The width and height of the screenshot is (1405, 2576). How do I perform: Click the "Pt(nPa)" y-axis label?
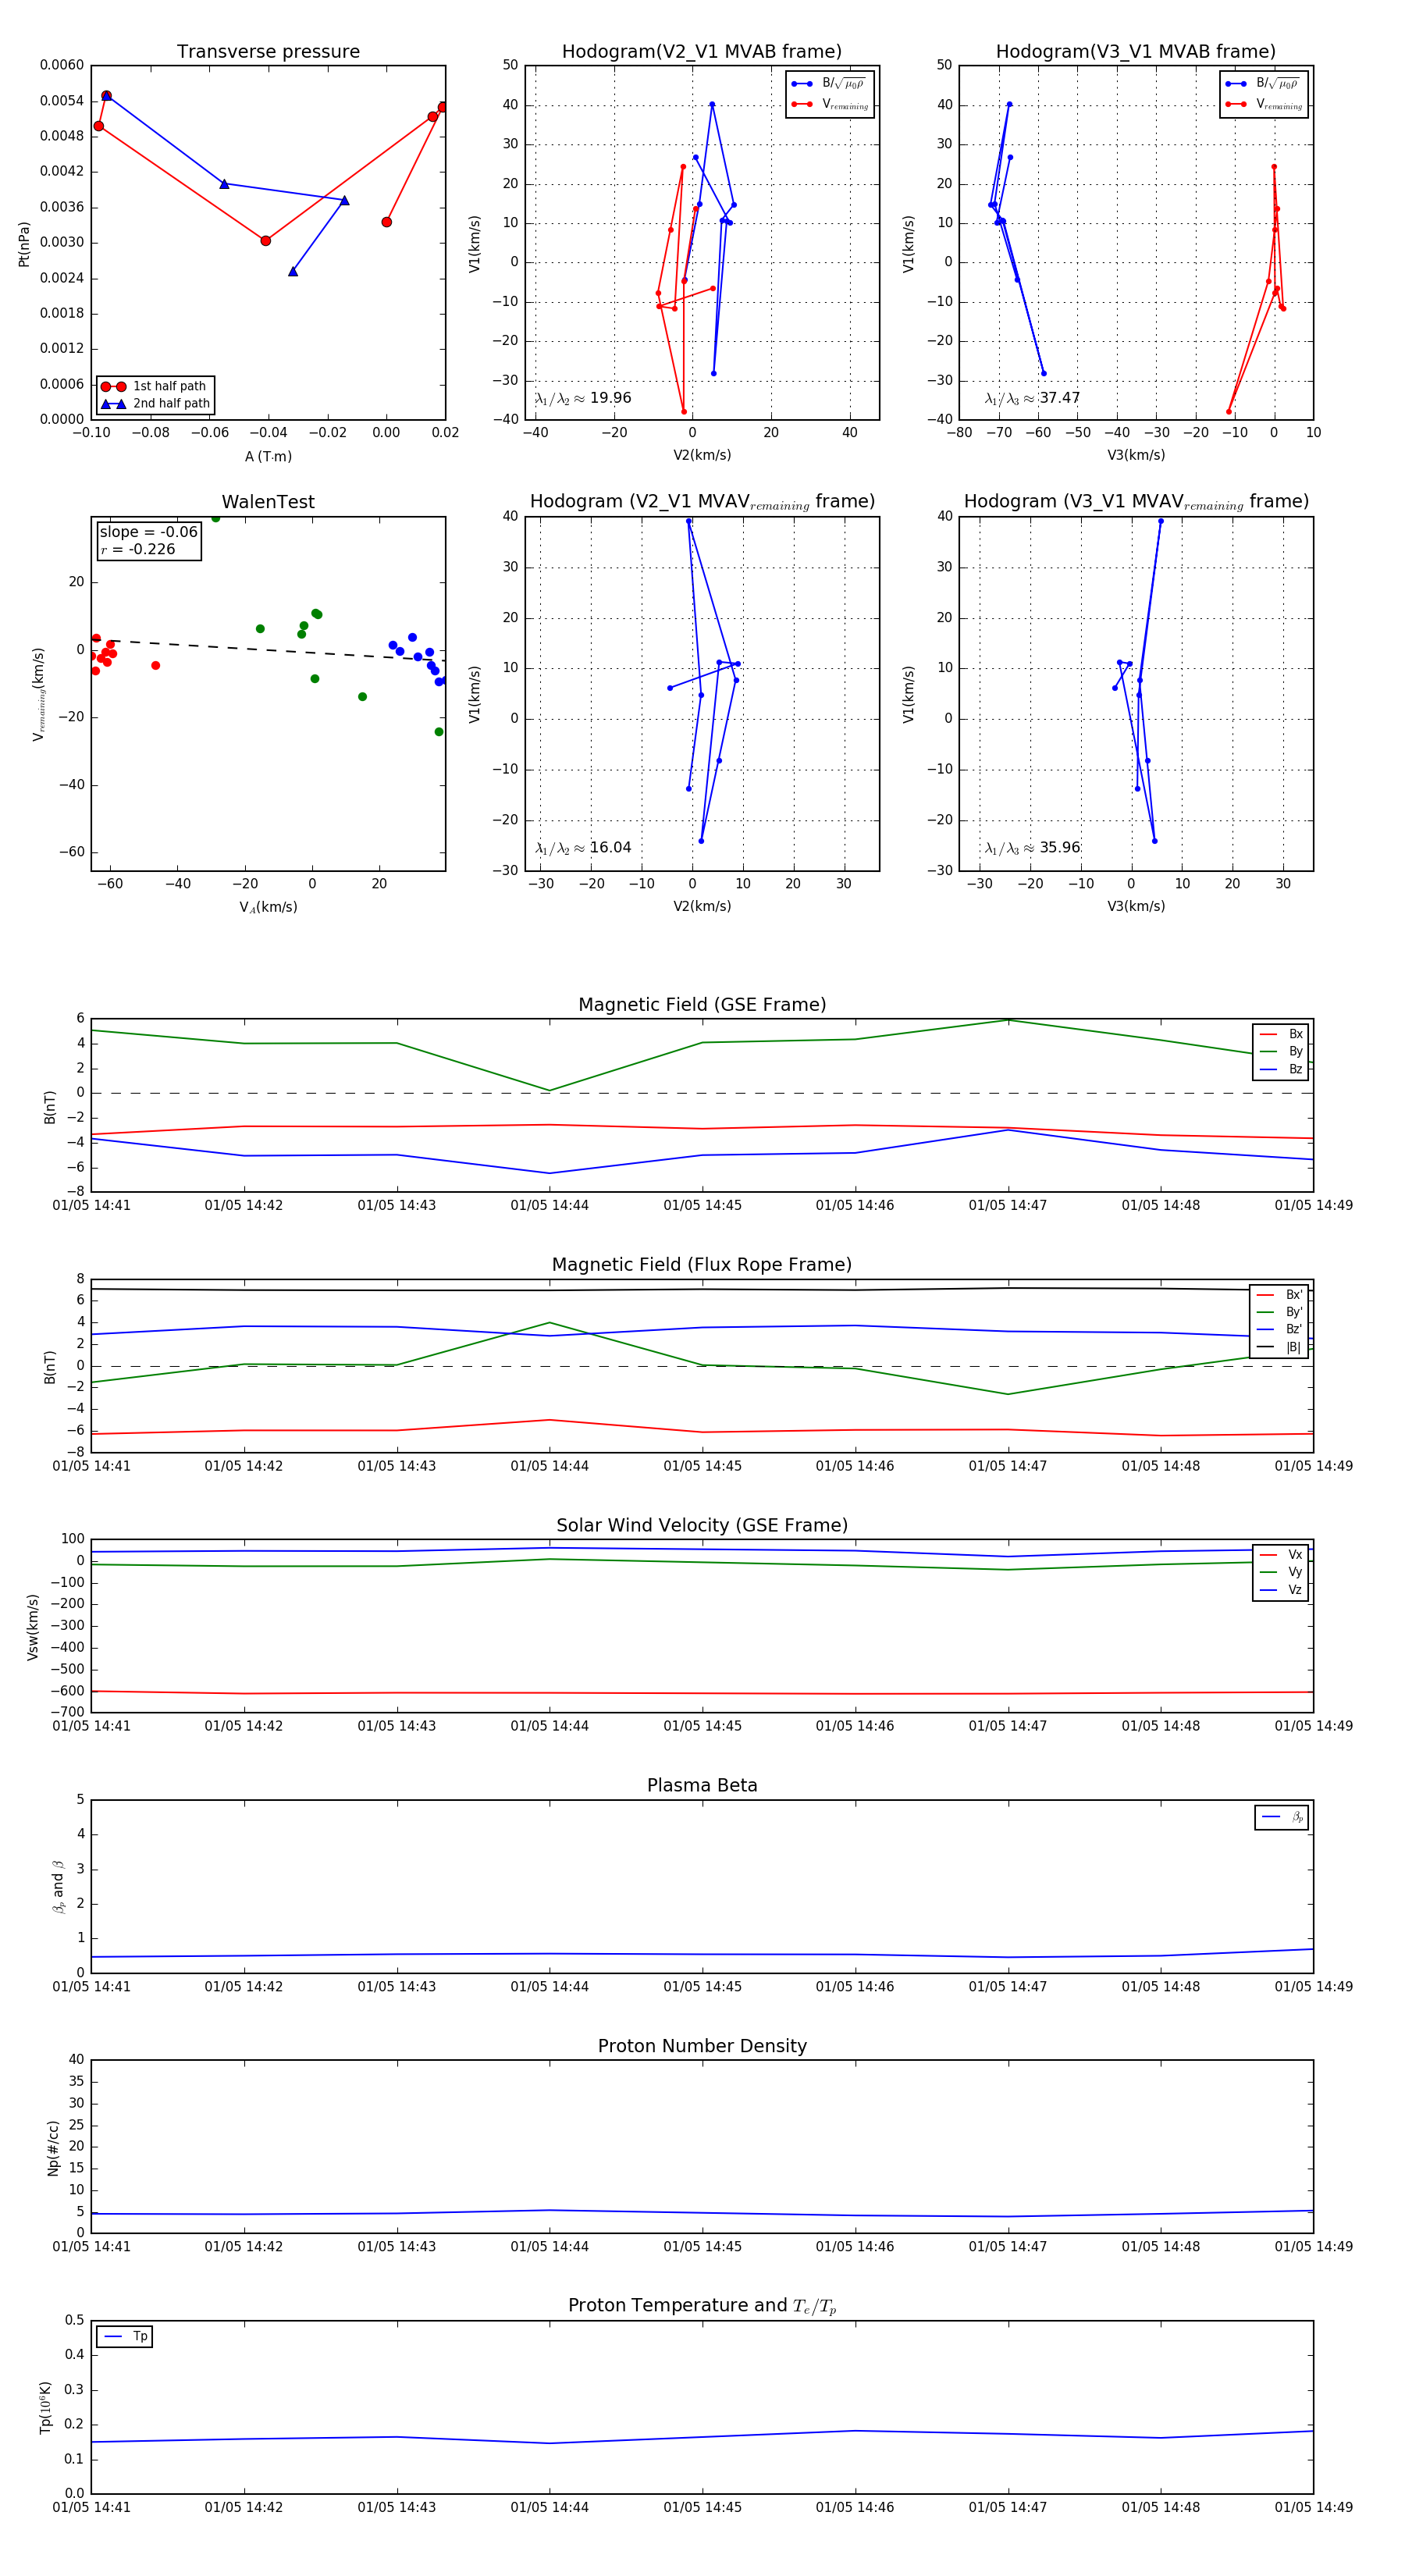pyautogui.click(x=24, y=243)
